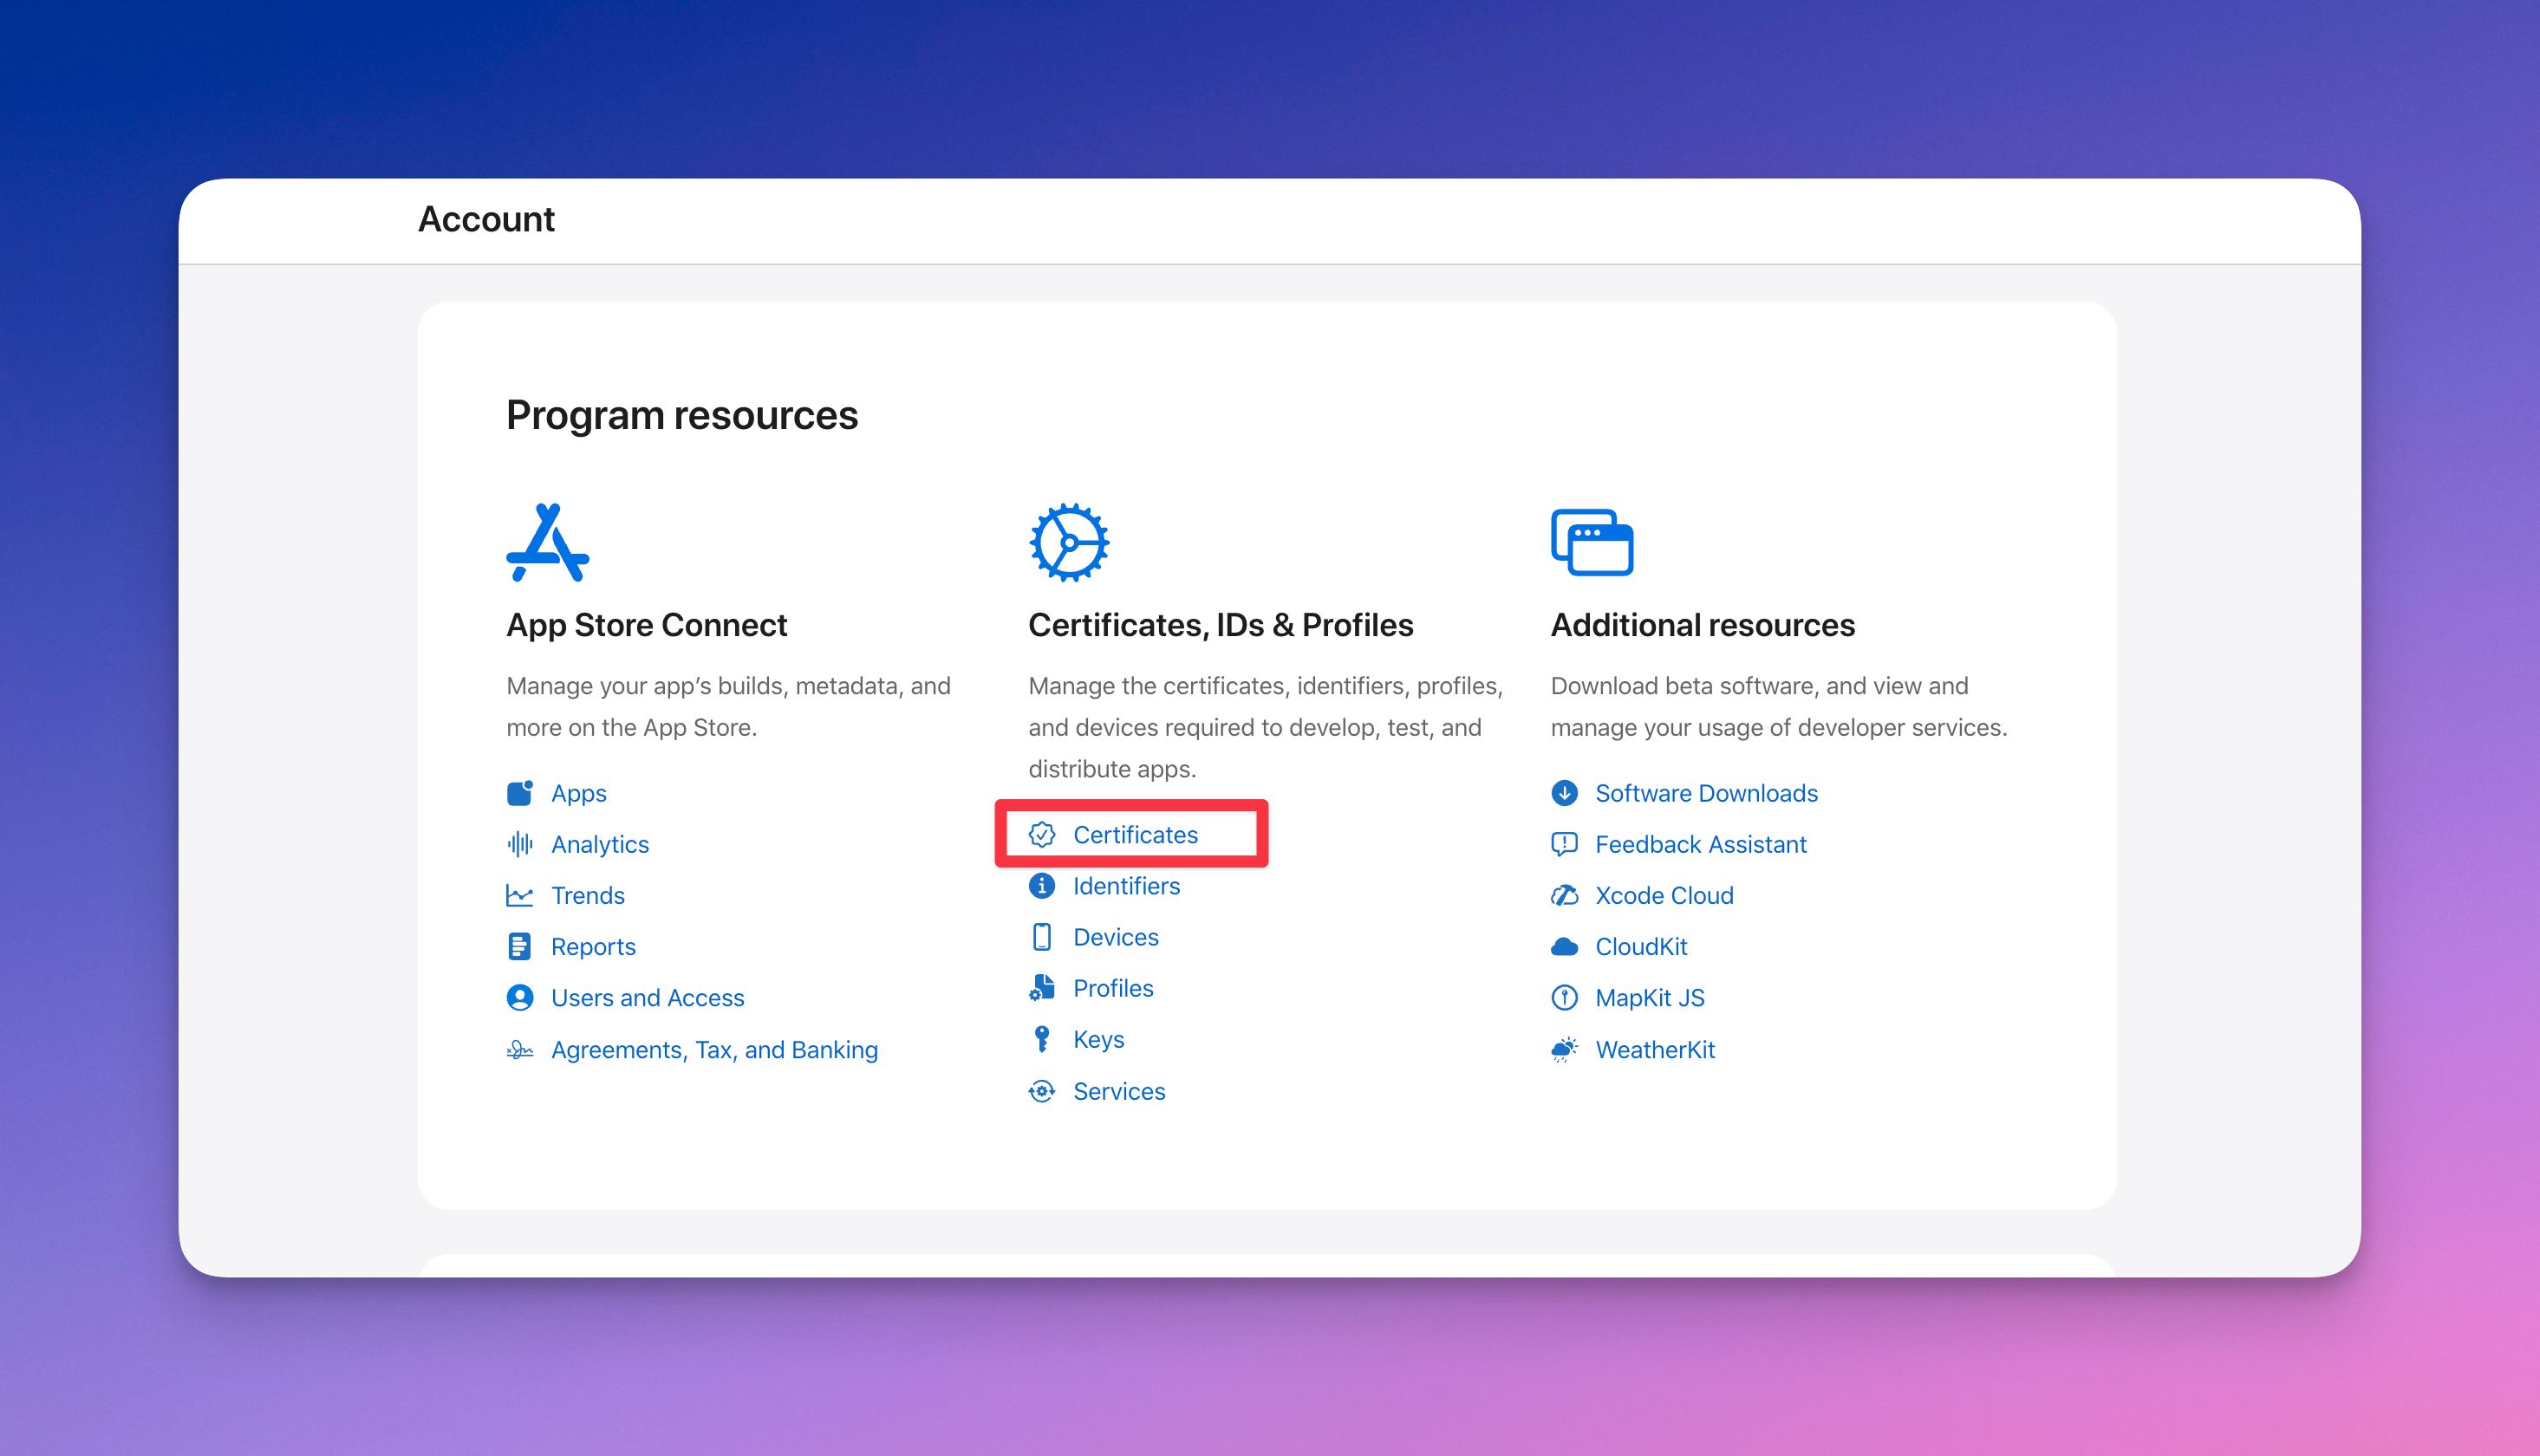The width and height of the screenshot is (2540, 1456).
Task: Open Agreements, Tax, and Banking
Action: [714, 1049]
